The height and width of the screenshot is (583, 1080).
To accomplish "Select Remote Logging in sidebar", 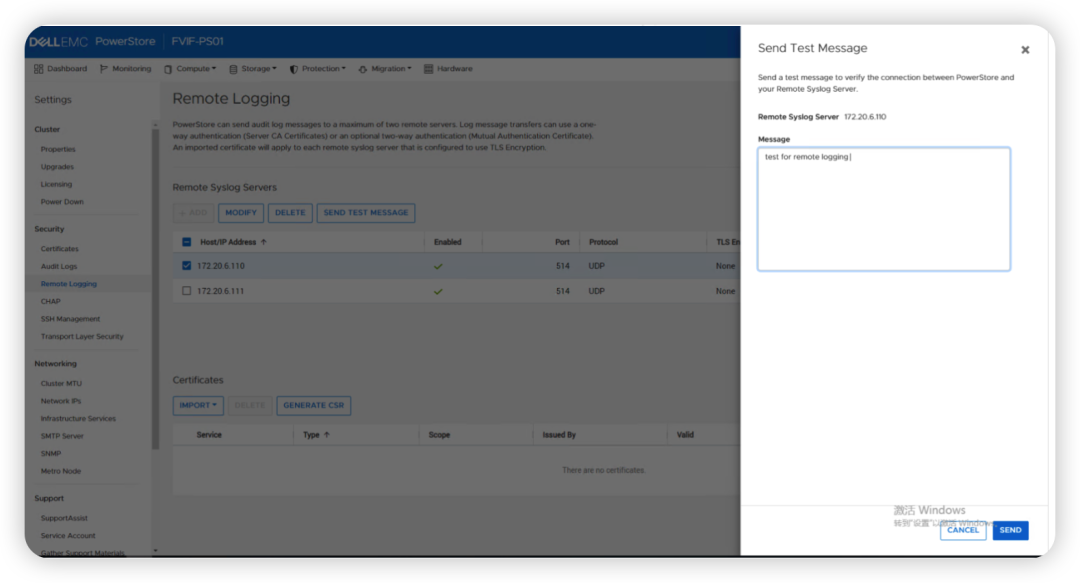I will (69, 284).
